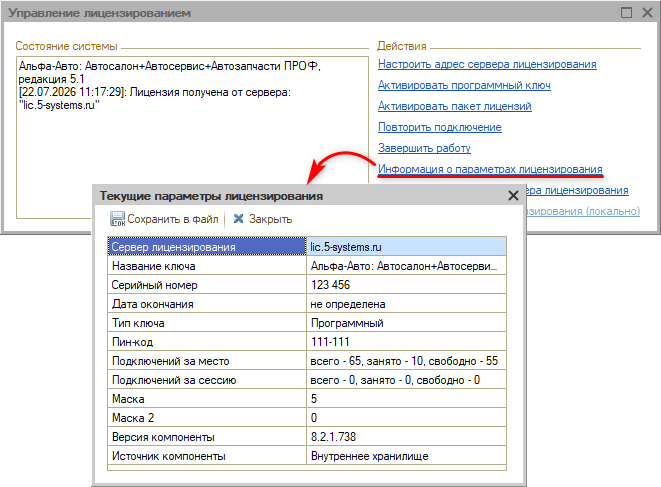
Task: Click the blue X icon beside Закрыть
Action: pyautogui.click(x=238, y=218)
